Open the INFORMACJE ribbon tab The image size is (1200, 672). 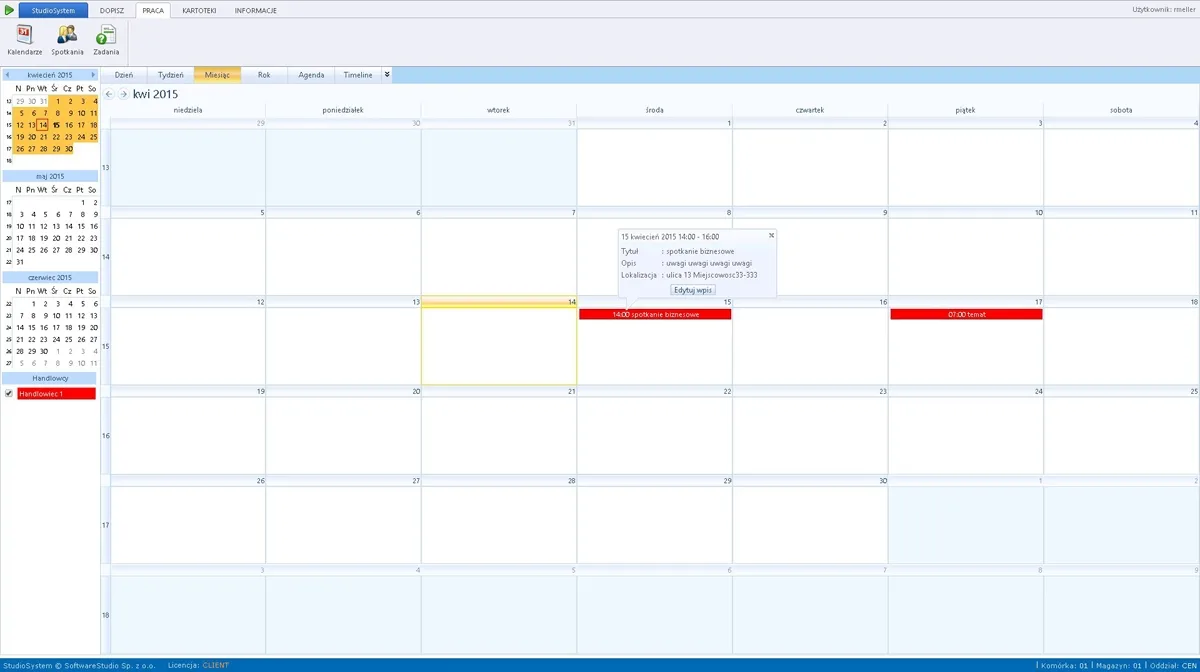coord(255,10)
